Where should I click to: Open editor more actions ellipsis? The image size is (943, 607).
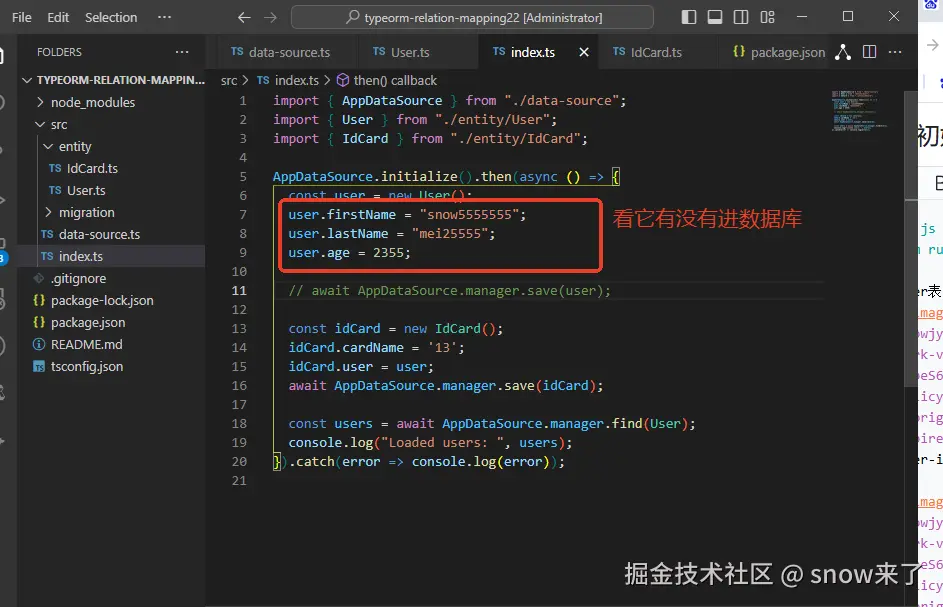(895, 52)
